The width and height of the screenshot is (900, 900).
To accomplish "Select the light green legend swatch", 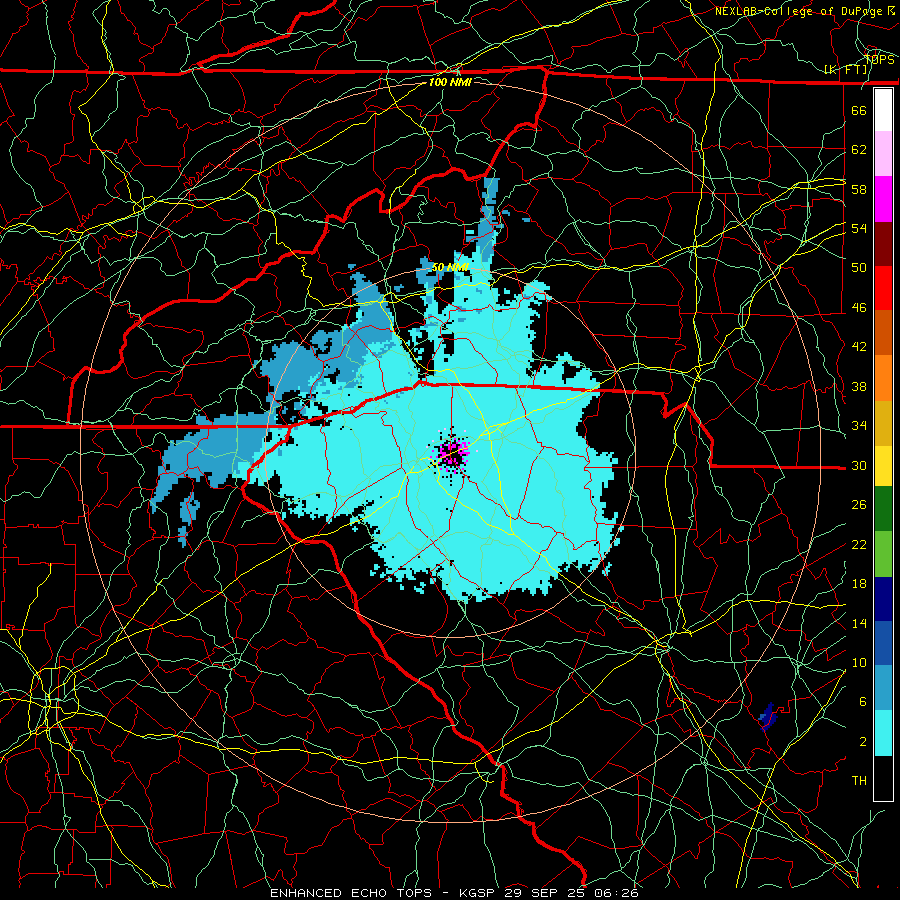I will (883, 553).
